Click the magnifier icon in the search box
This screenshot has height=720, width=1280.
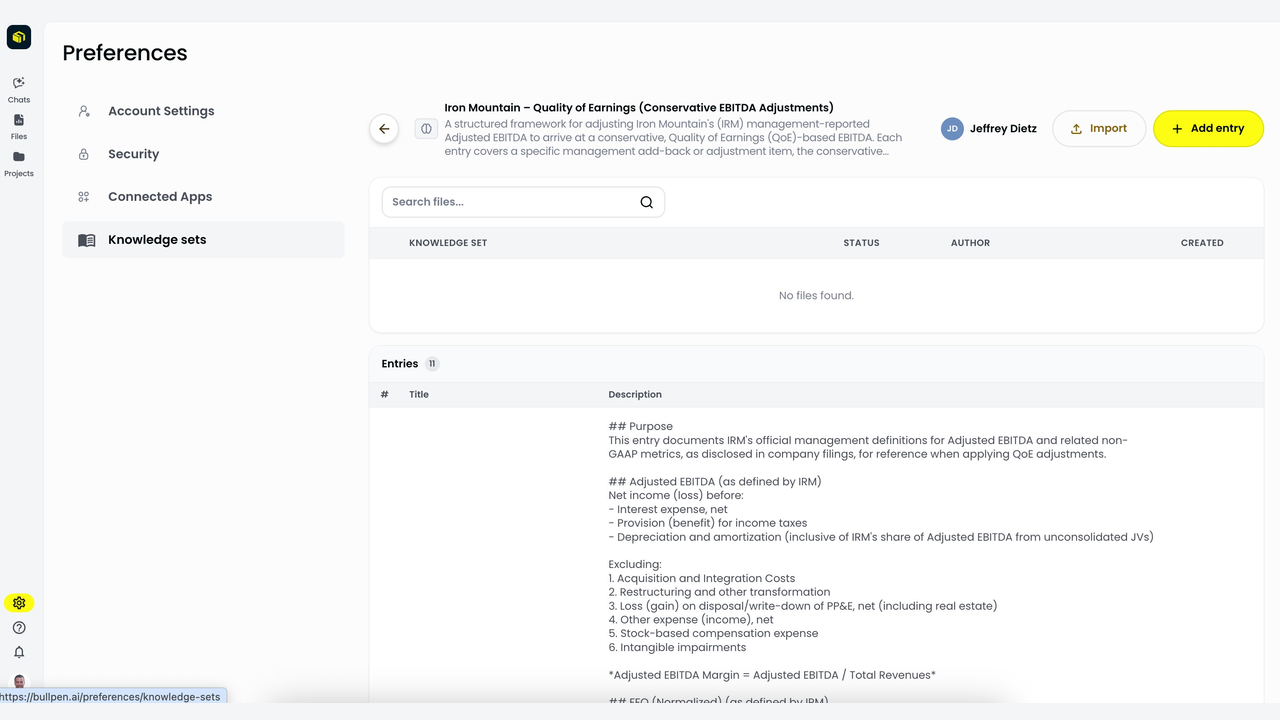point(647,202)
